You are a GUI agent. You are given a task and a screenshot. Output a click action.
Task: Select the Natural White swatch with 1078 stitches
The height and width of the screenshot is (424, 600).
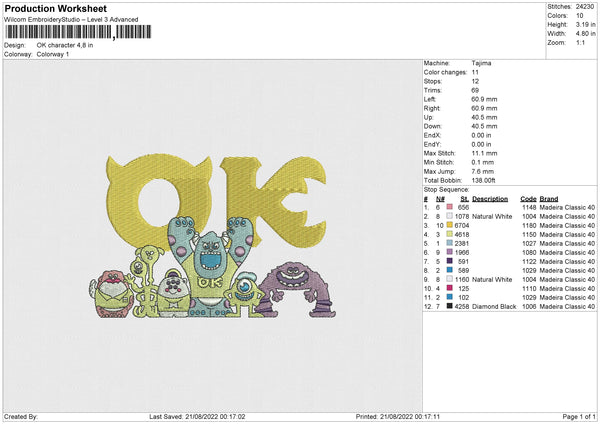tap(450, 216)
